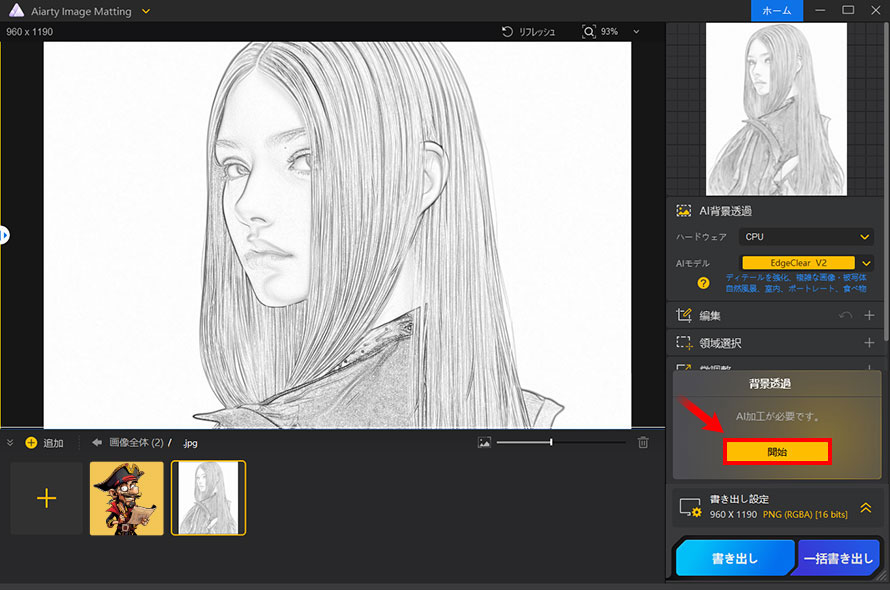This screenshot has width=890, height=590.
Task: Open the ハードウェア CPU dropdown
Action: pyautogui.click(x=806, y=237)
